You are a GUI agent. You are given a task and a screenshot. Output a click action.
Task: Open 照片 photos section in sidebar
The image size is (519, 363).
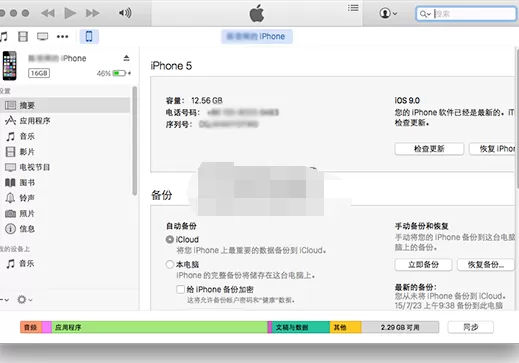coord(65,213)
